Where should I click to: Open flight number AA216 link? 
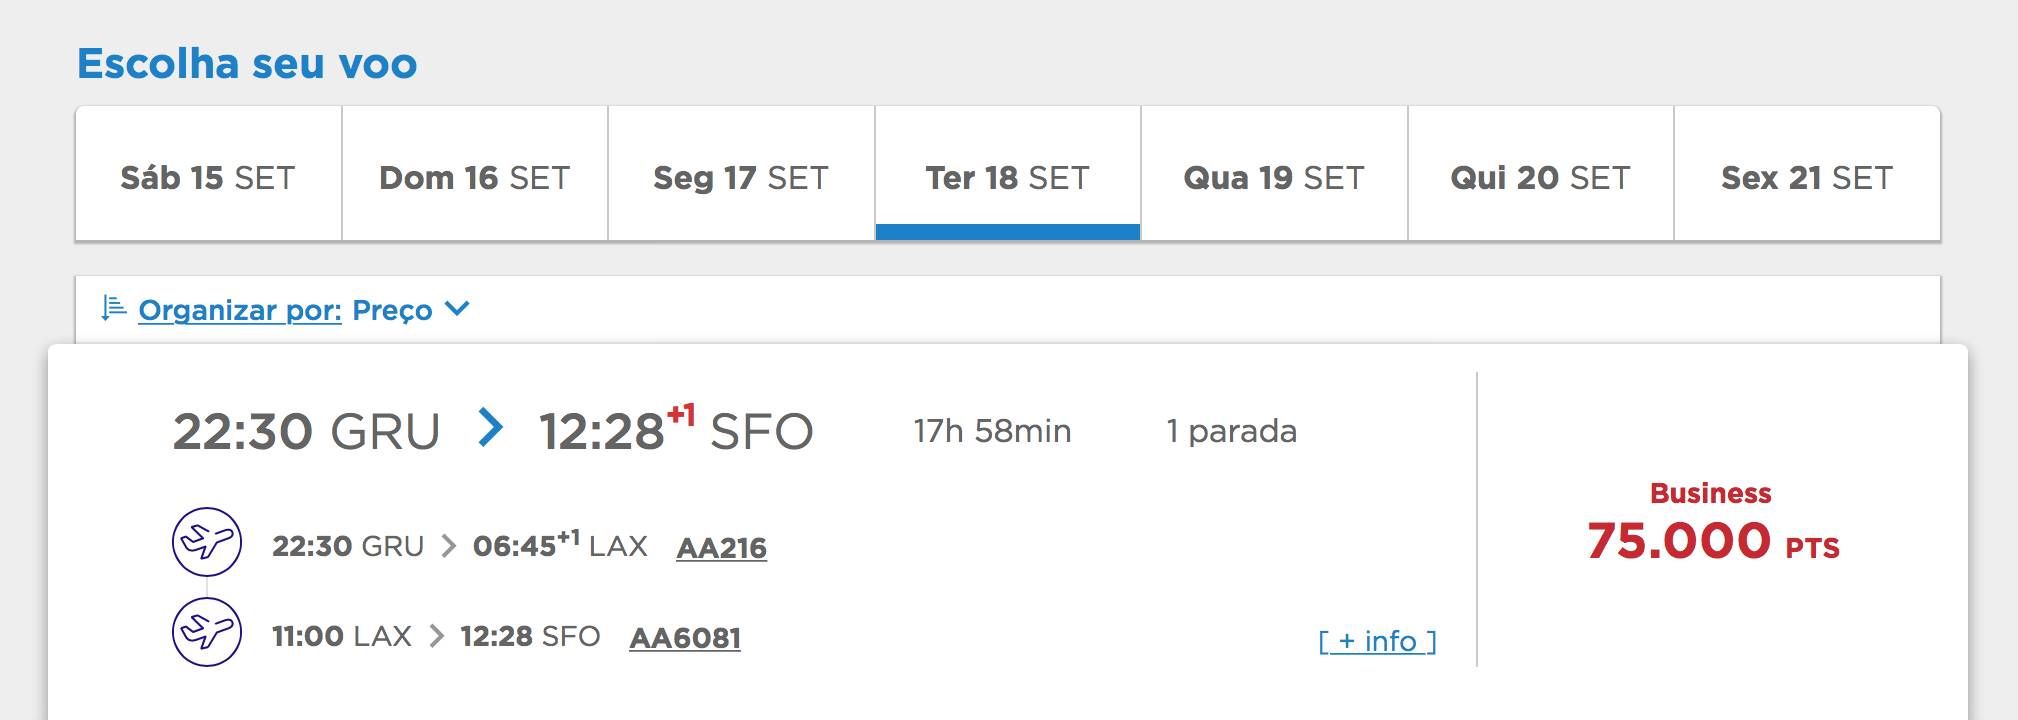point(722,548)
